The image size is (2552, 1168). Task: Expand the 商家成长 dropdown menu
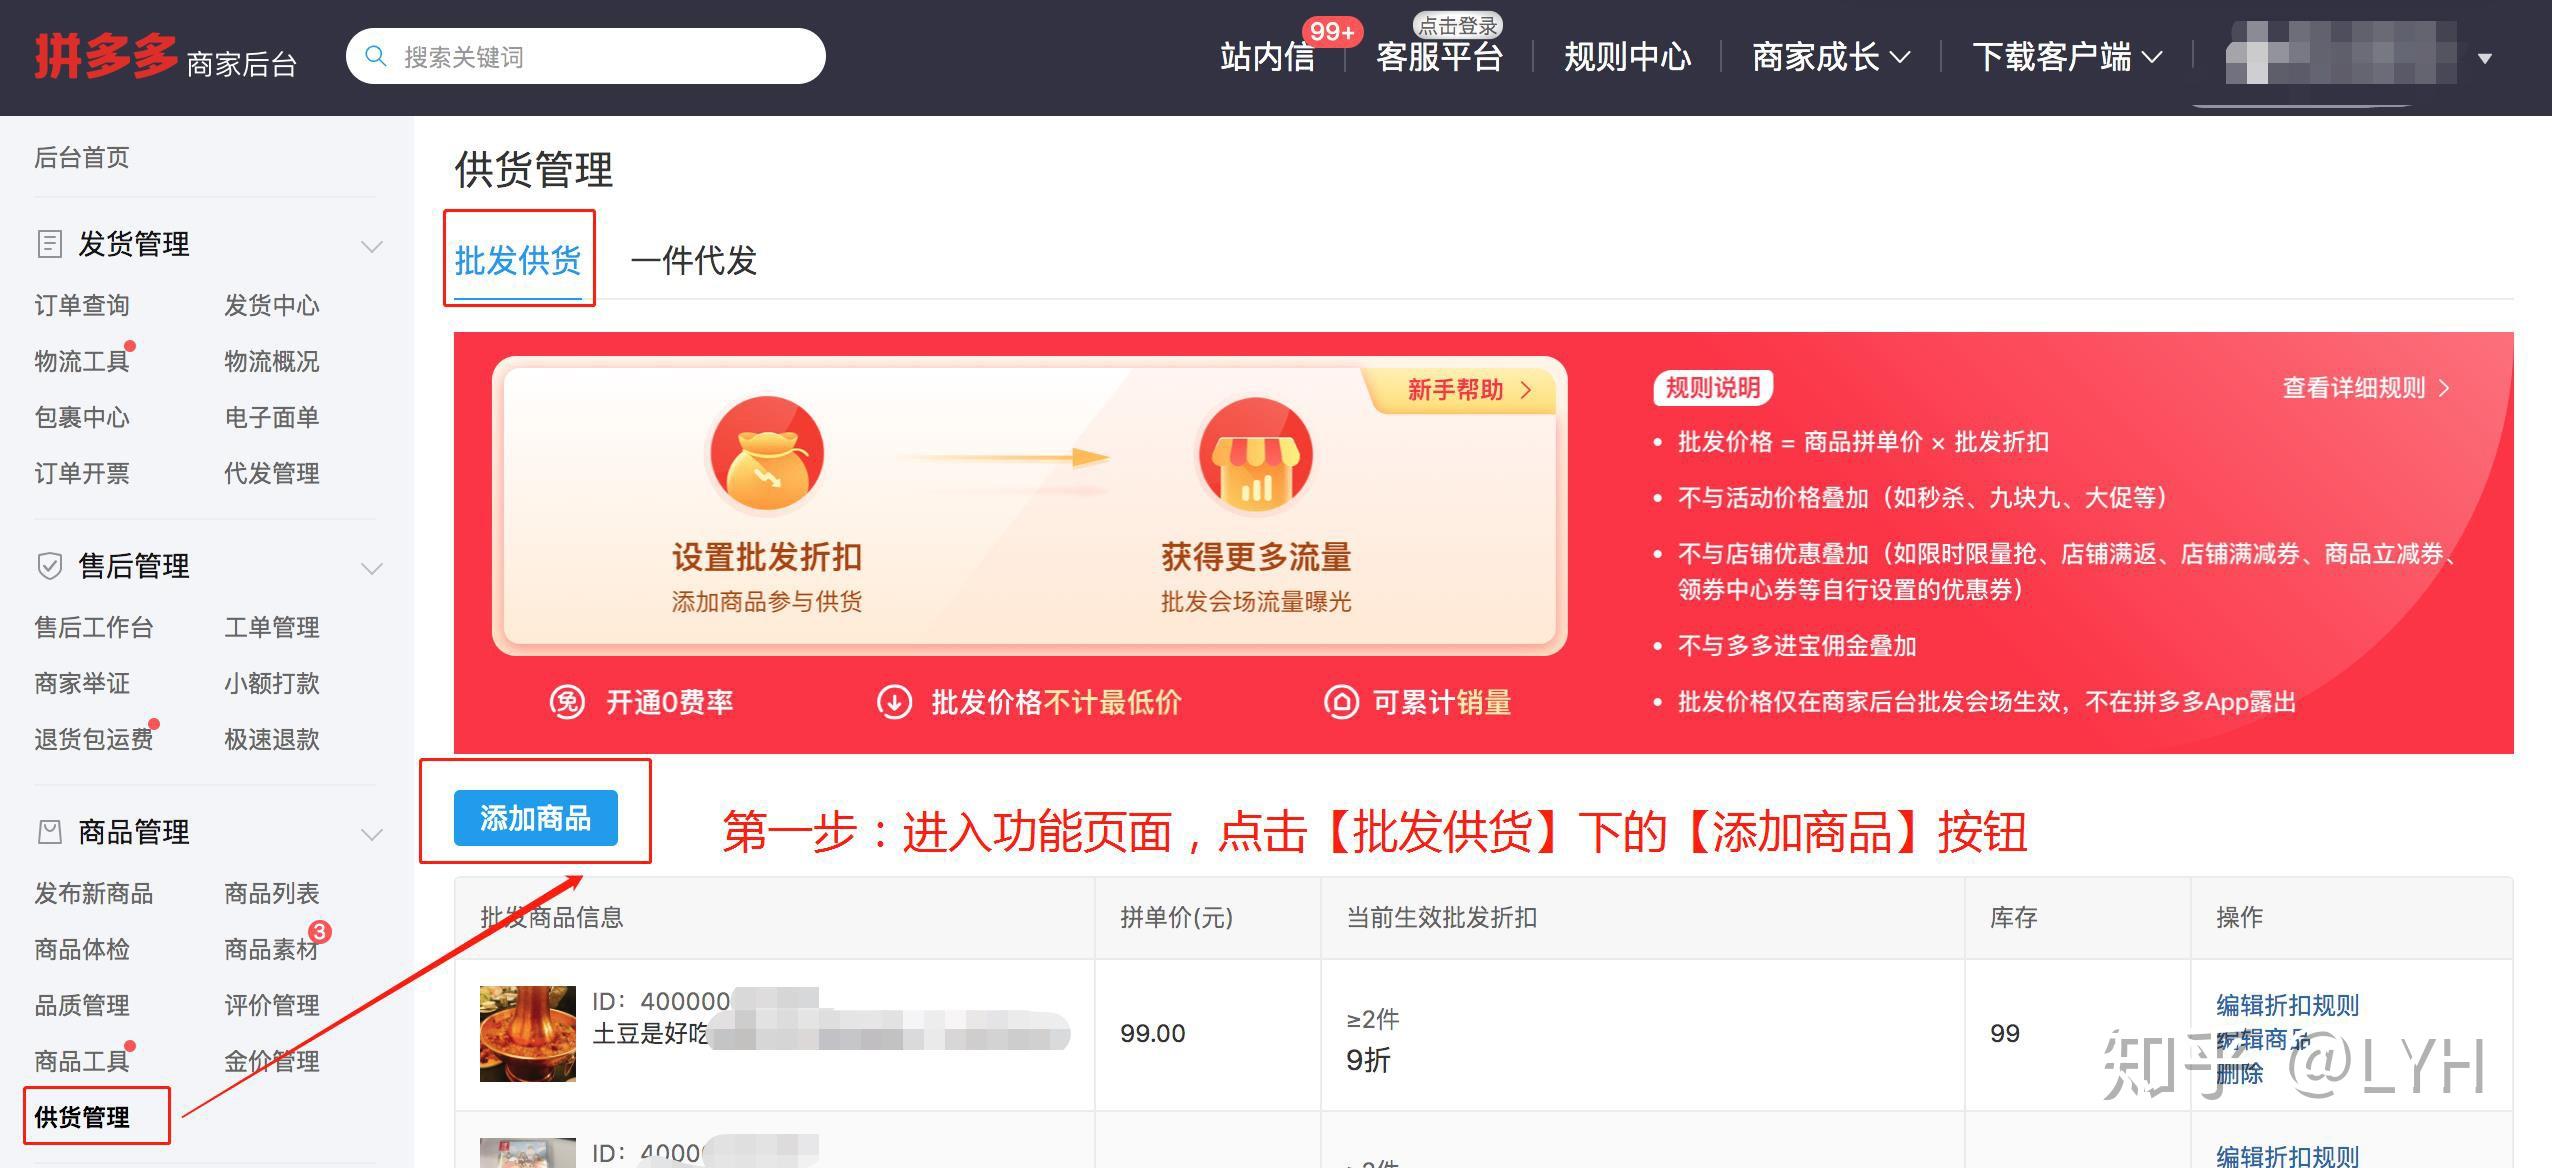tap(1830, 57)
